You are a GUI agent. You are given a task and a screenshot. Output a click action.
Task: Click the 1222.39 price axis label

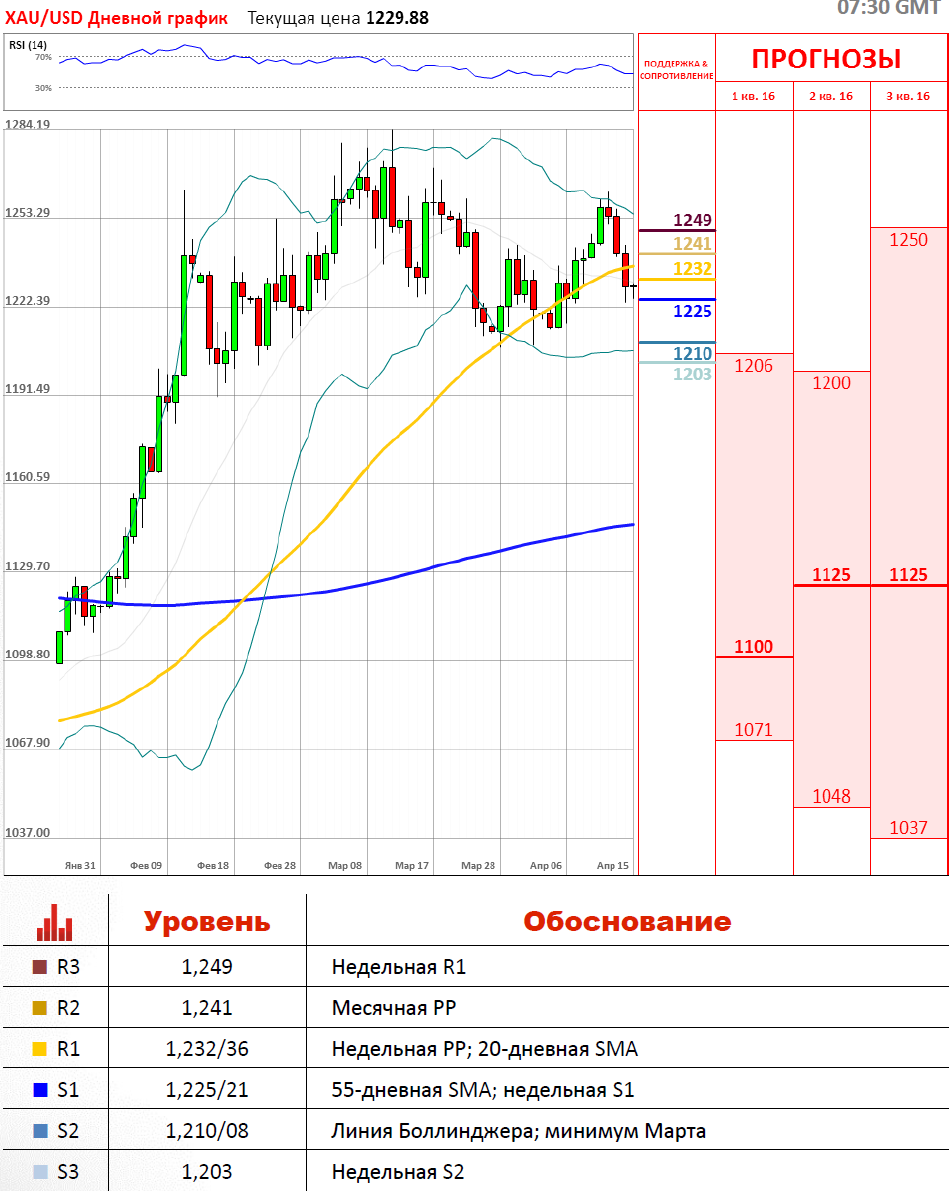pyautogui.click(x=27, y=301)
